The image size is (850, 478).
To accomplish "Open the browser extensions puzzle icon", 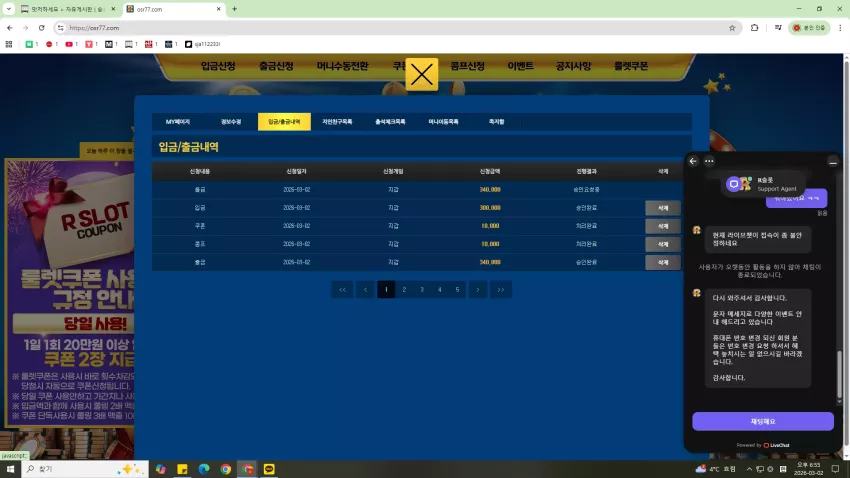I will click(x=754, y=28).
